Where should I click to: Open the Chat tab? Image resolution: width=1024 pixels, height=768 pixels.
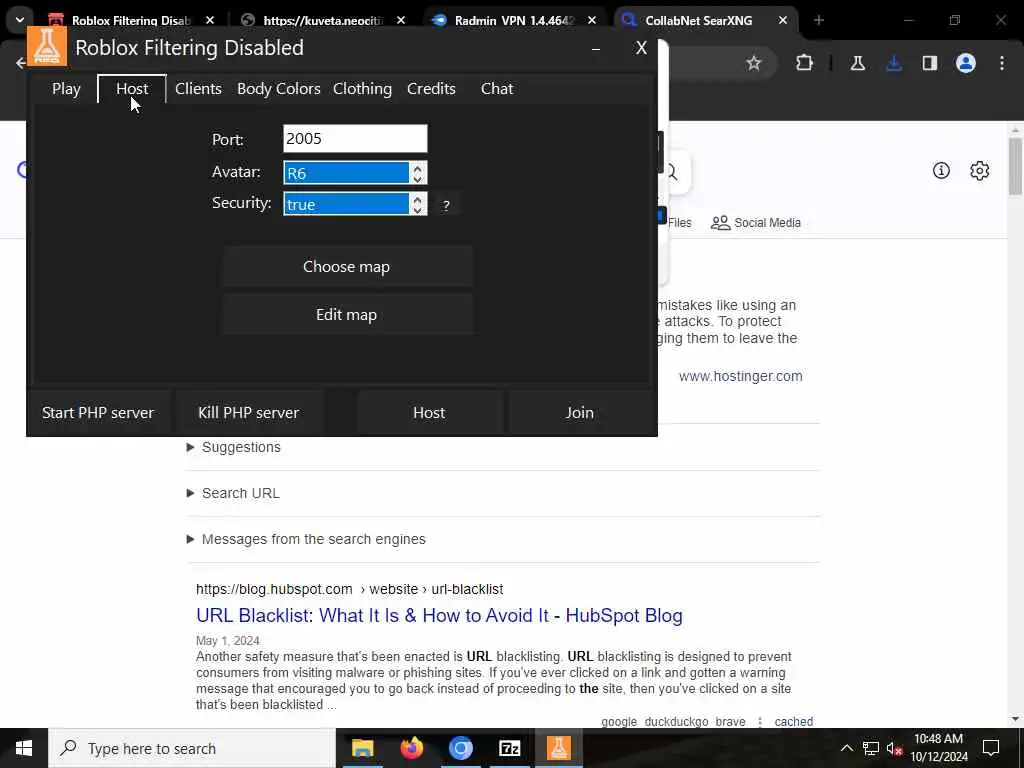(497, 89)
